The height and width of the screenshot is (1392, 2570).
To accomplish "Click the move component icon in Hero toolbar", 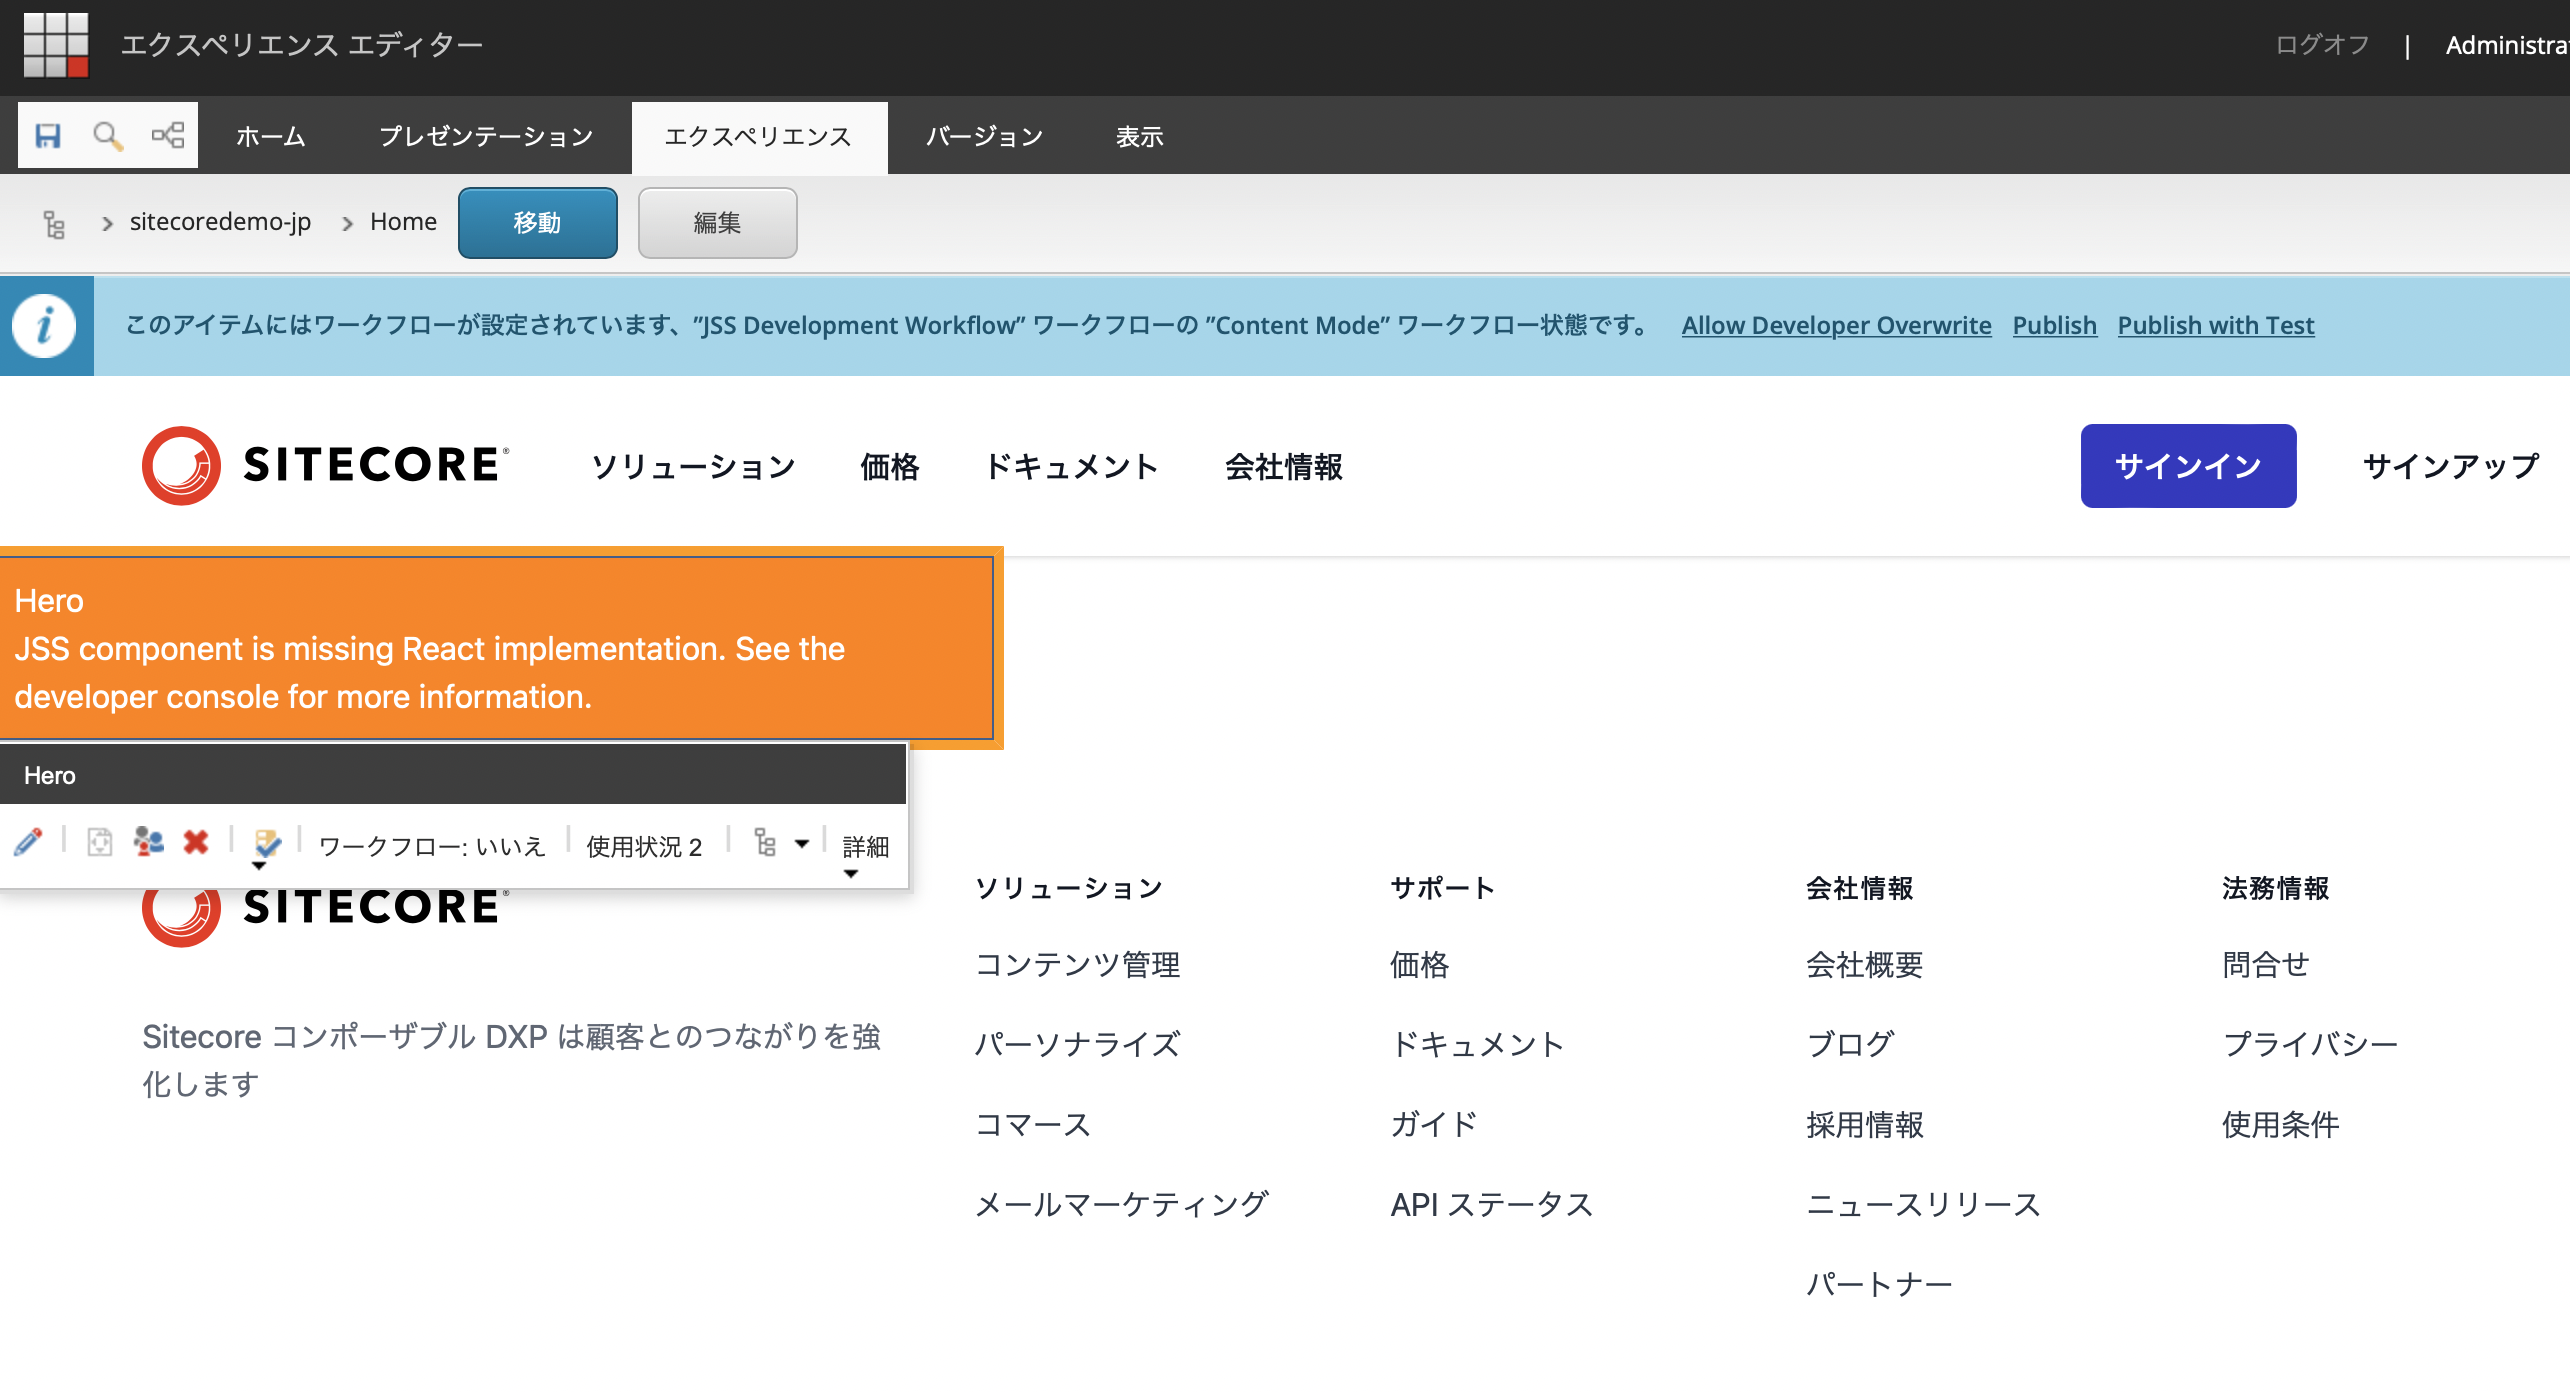I will 100,842.
